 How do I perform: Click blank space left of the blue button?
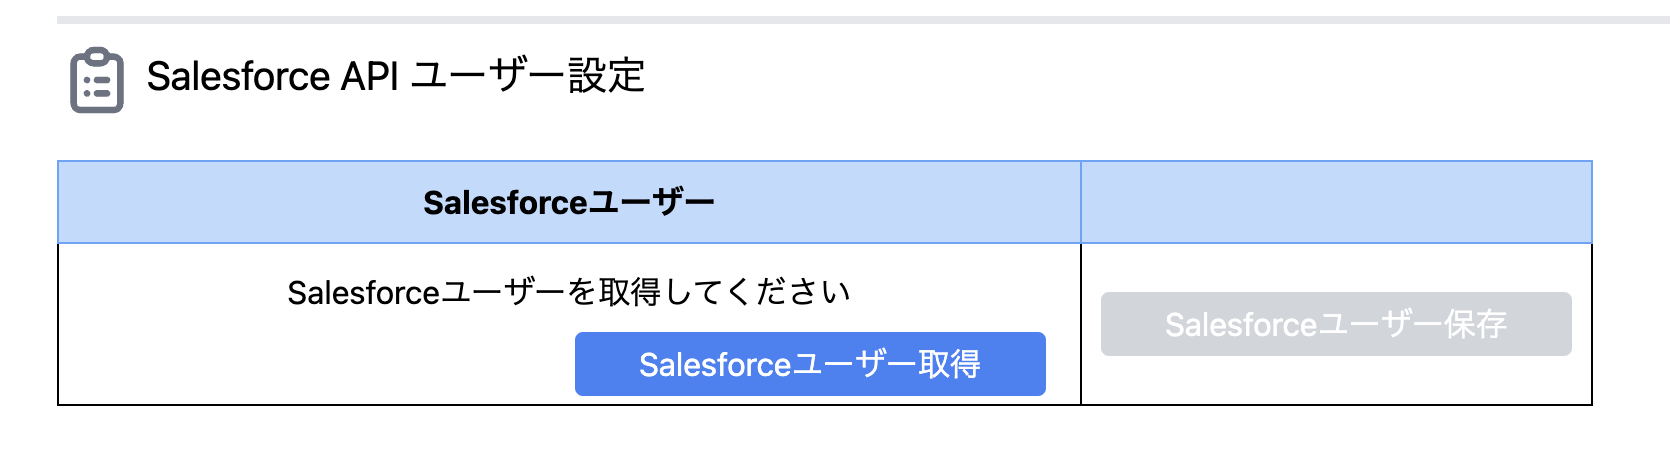320,364
